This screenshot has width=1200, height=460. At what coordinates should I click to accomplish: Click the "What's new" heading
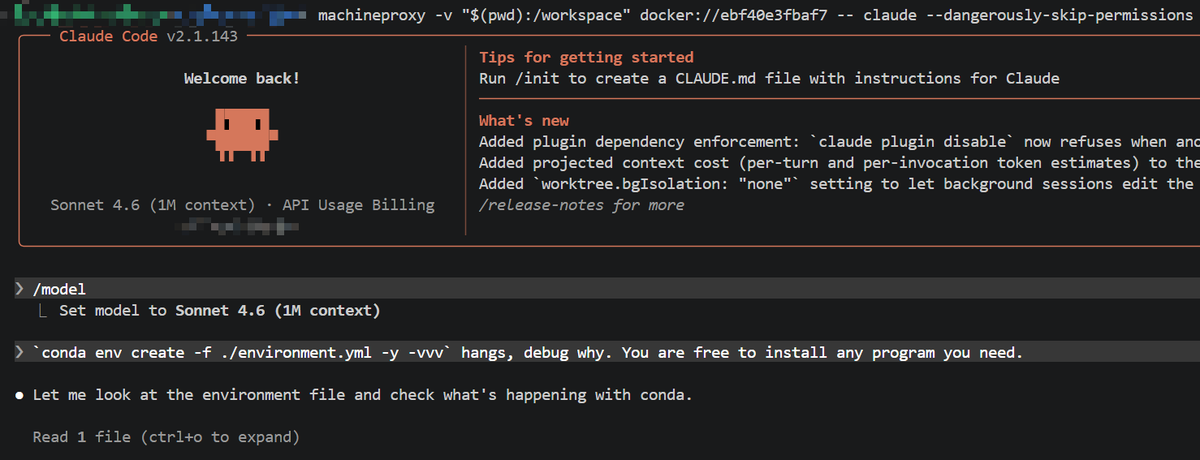tap(524, 120)
